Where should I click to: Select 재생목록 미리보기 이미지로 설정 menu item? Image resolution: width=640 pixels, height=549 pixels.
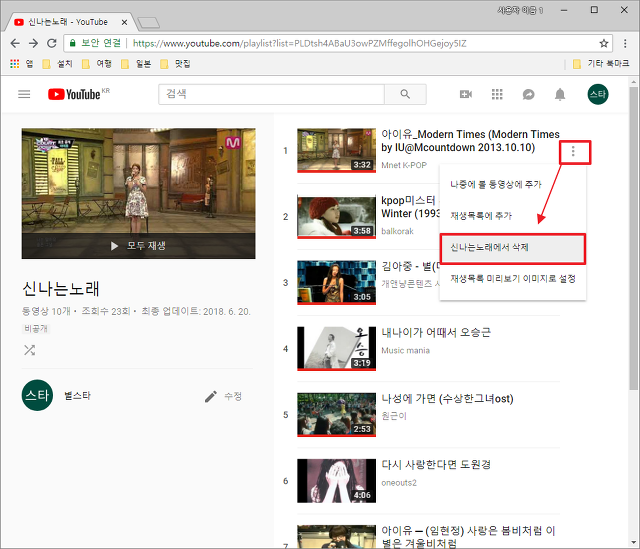(513, 279)
